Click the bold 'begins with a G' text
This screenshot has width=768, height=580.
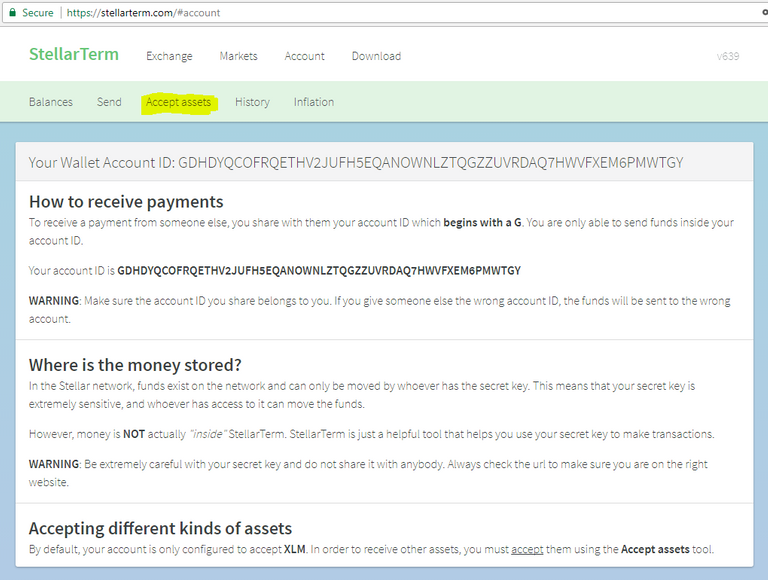click(x=482, y=222)
